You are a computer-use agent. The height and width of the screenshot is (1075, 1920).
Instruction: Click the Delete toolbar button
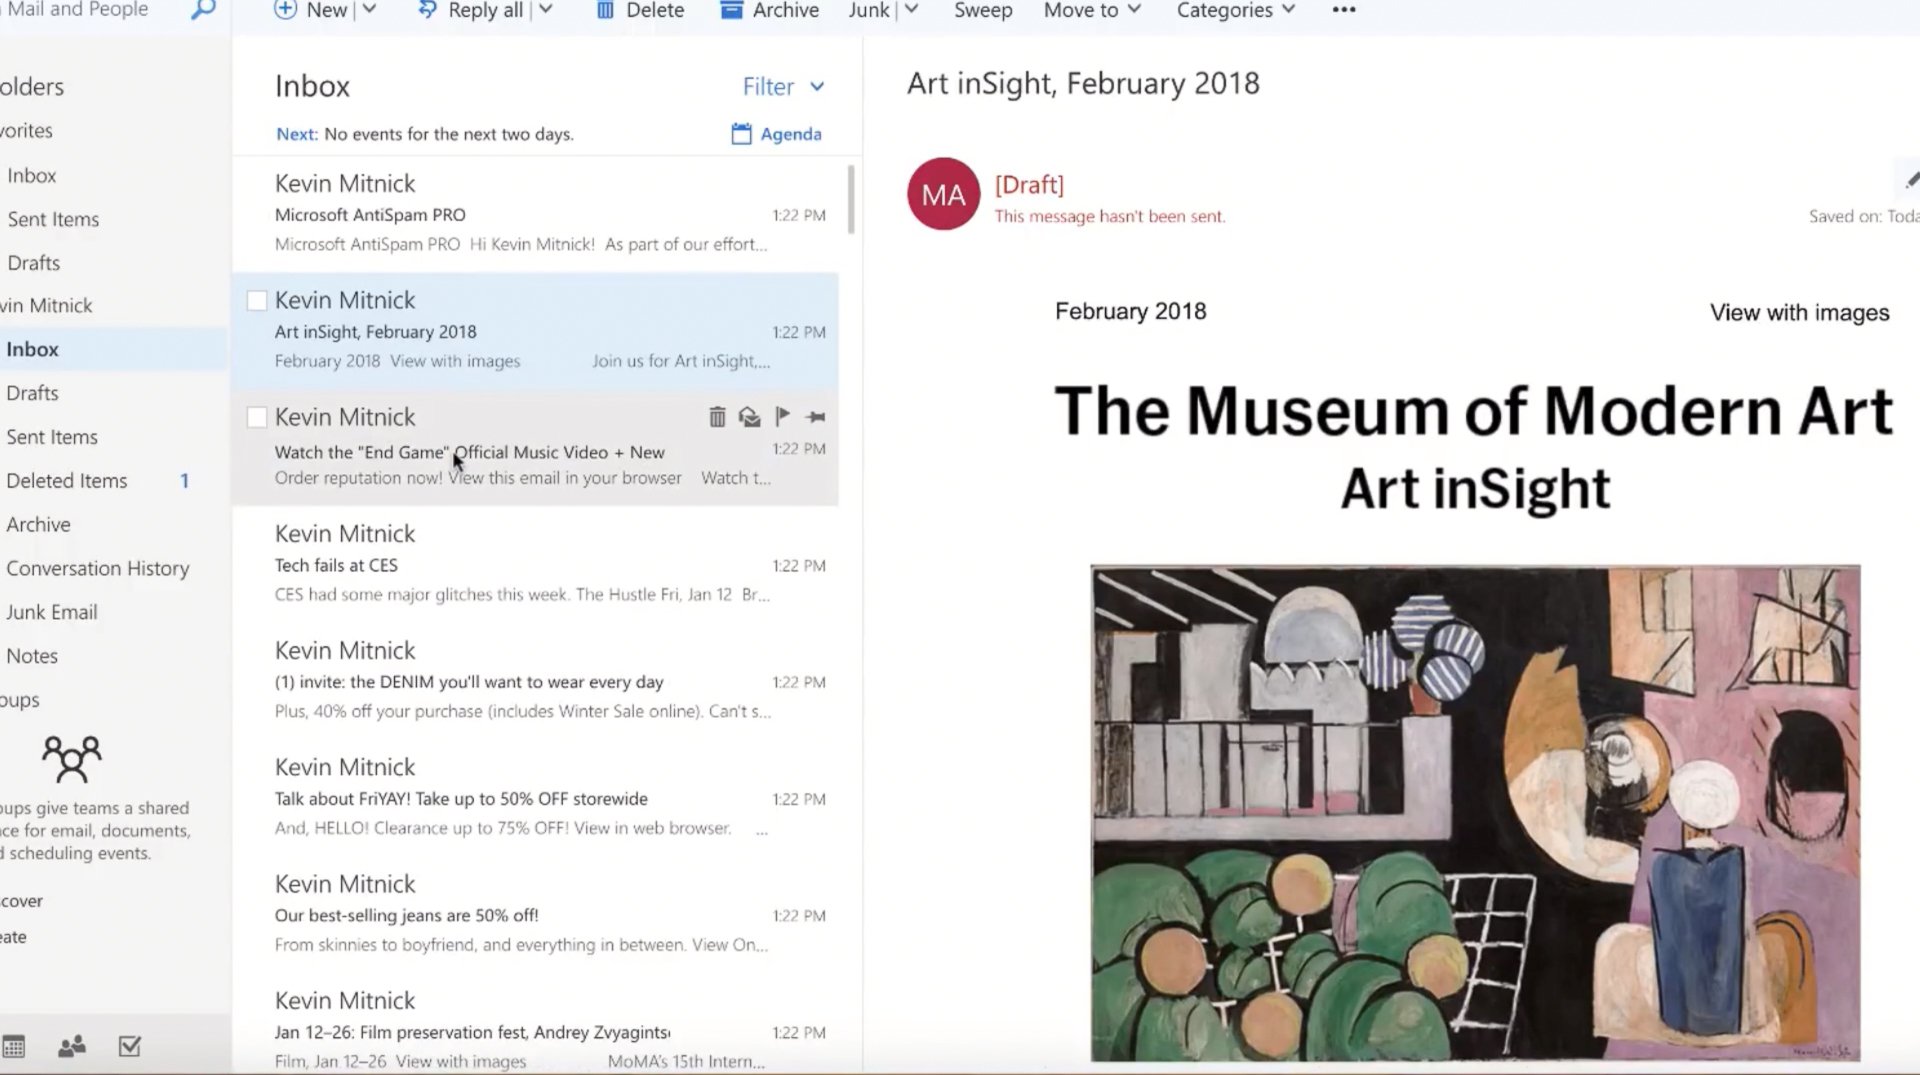[x=640, y=10]
